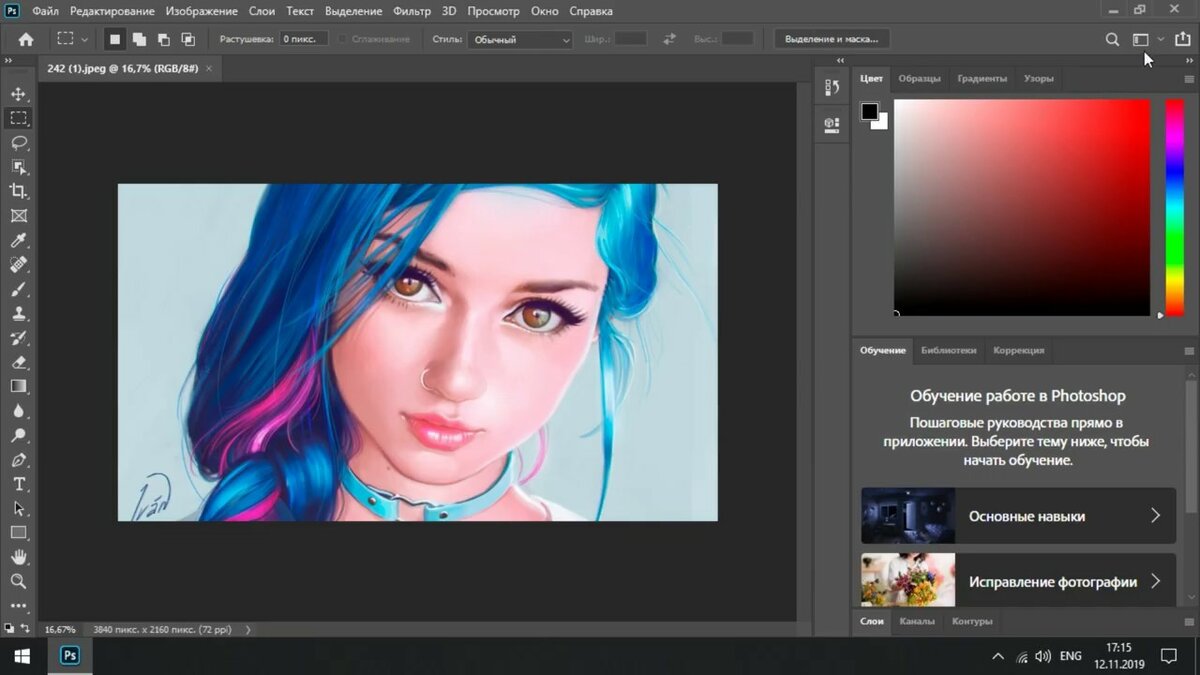Expand the tools panel double arrow
This screenshot has height=675, width=1200.
8,61
